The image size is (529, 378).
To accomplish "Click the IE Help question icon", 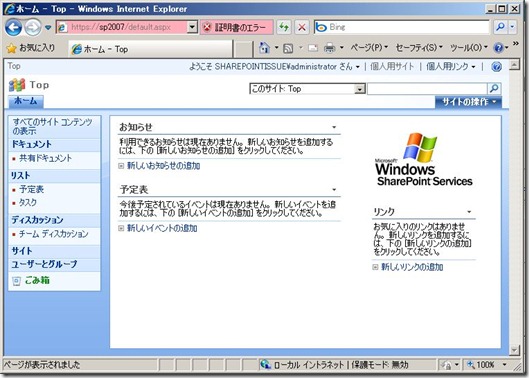I will [x=499, y=48].
